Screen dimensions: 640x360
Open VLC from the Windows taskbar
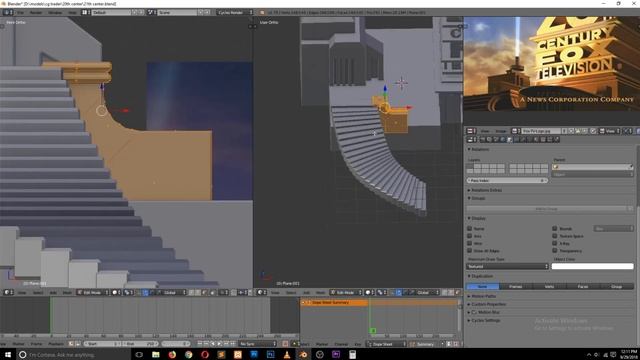tap(287, 354)
